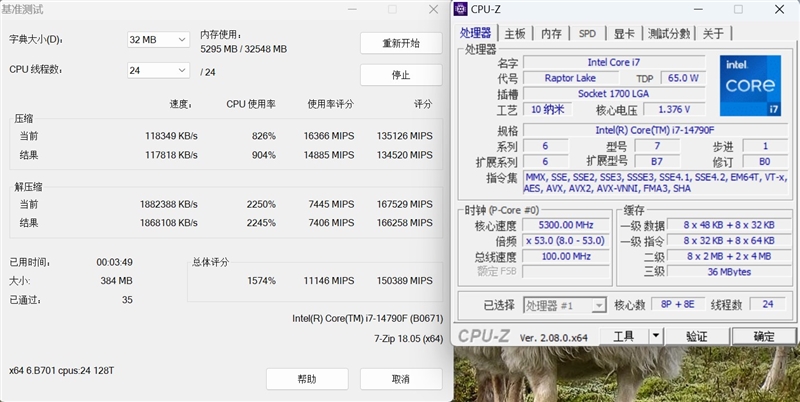
Task: Click the x64 6.B701 cpus:24 128T text
Action: point(62,370)
